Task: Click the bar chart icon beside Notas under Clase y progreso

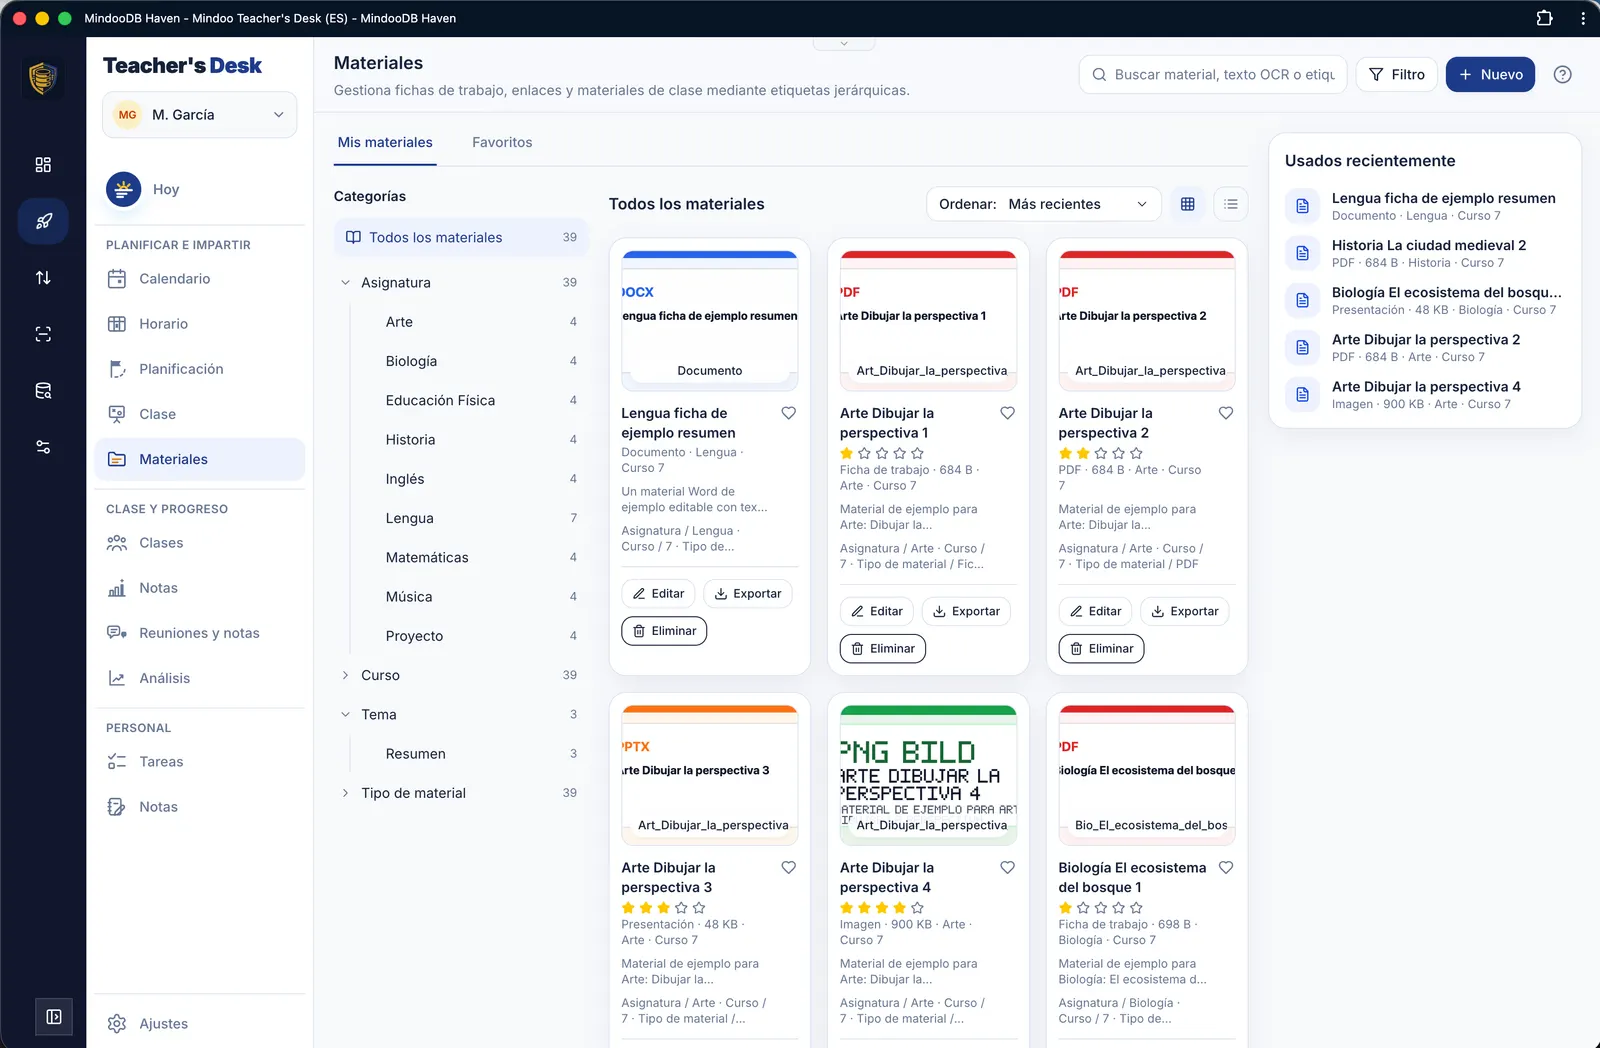Action: [117, 588]
